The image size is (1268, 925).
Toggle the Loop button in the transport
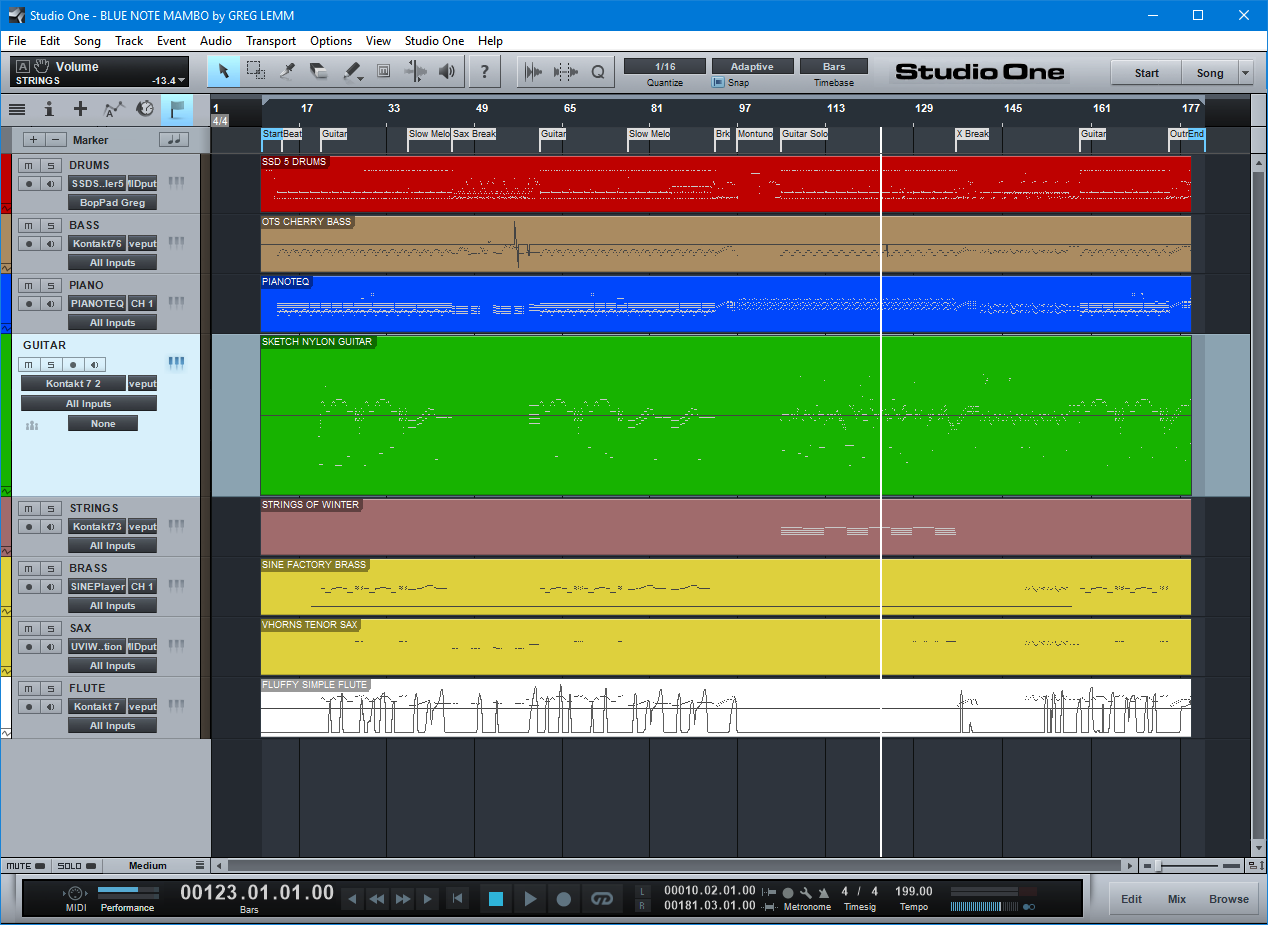601,898
